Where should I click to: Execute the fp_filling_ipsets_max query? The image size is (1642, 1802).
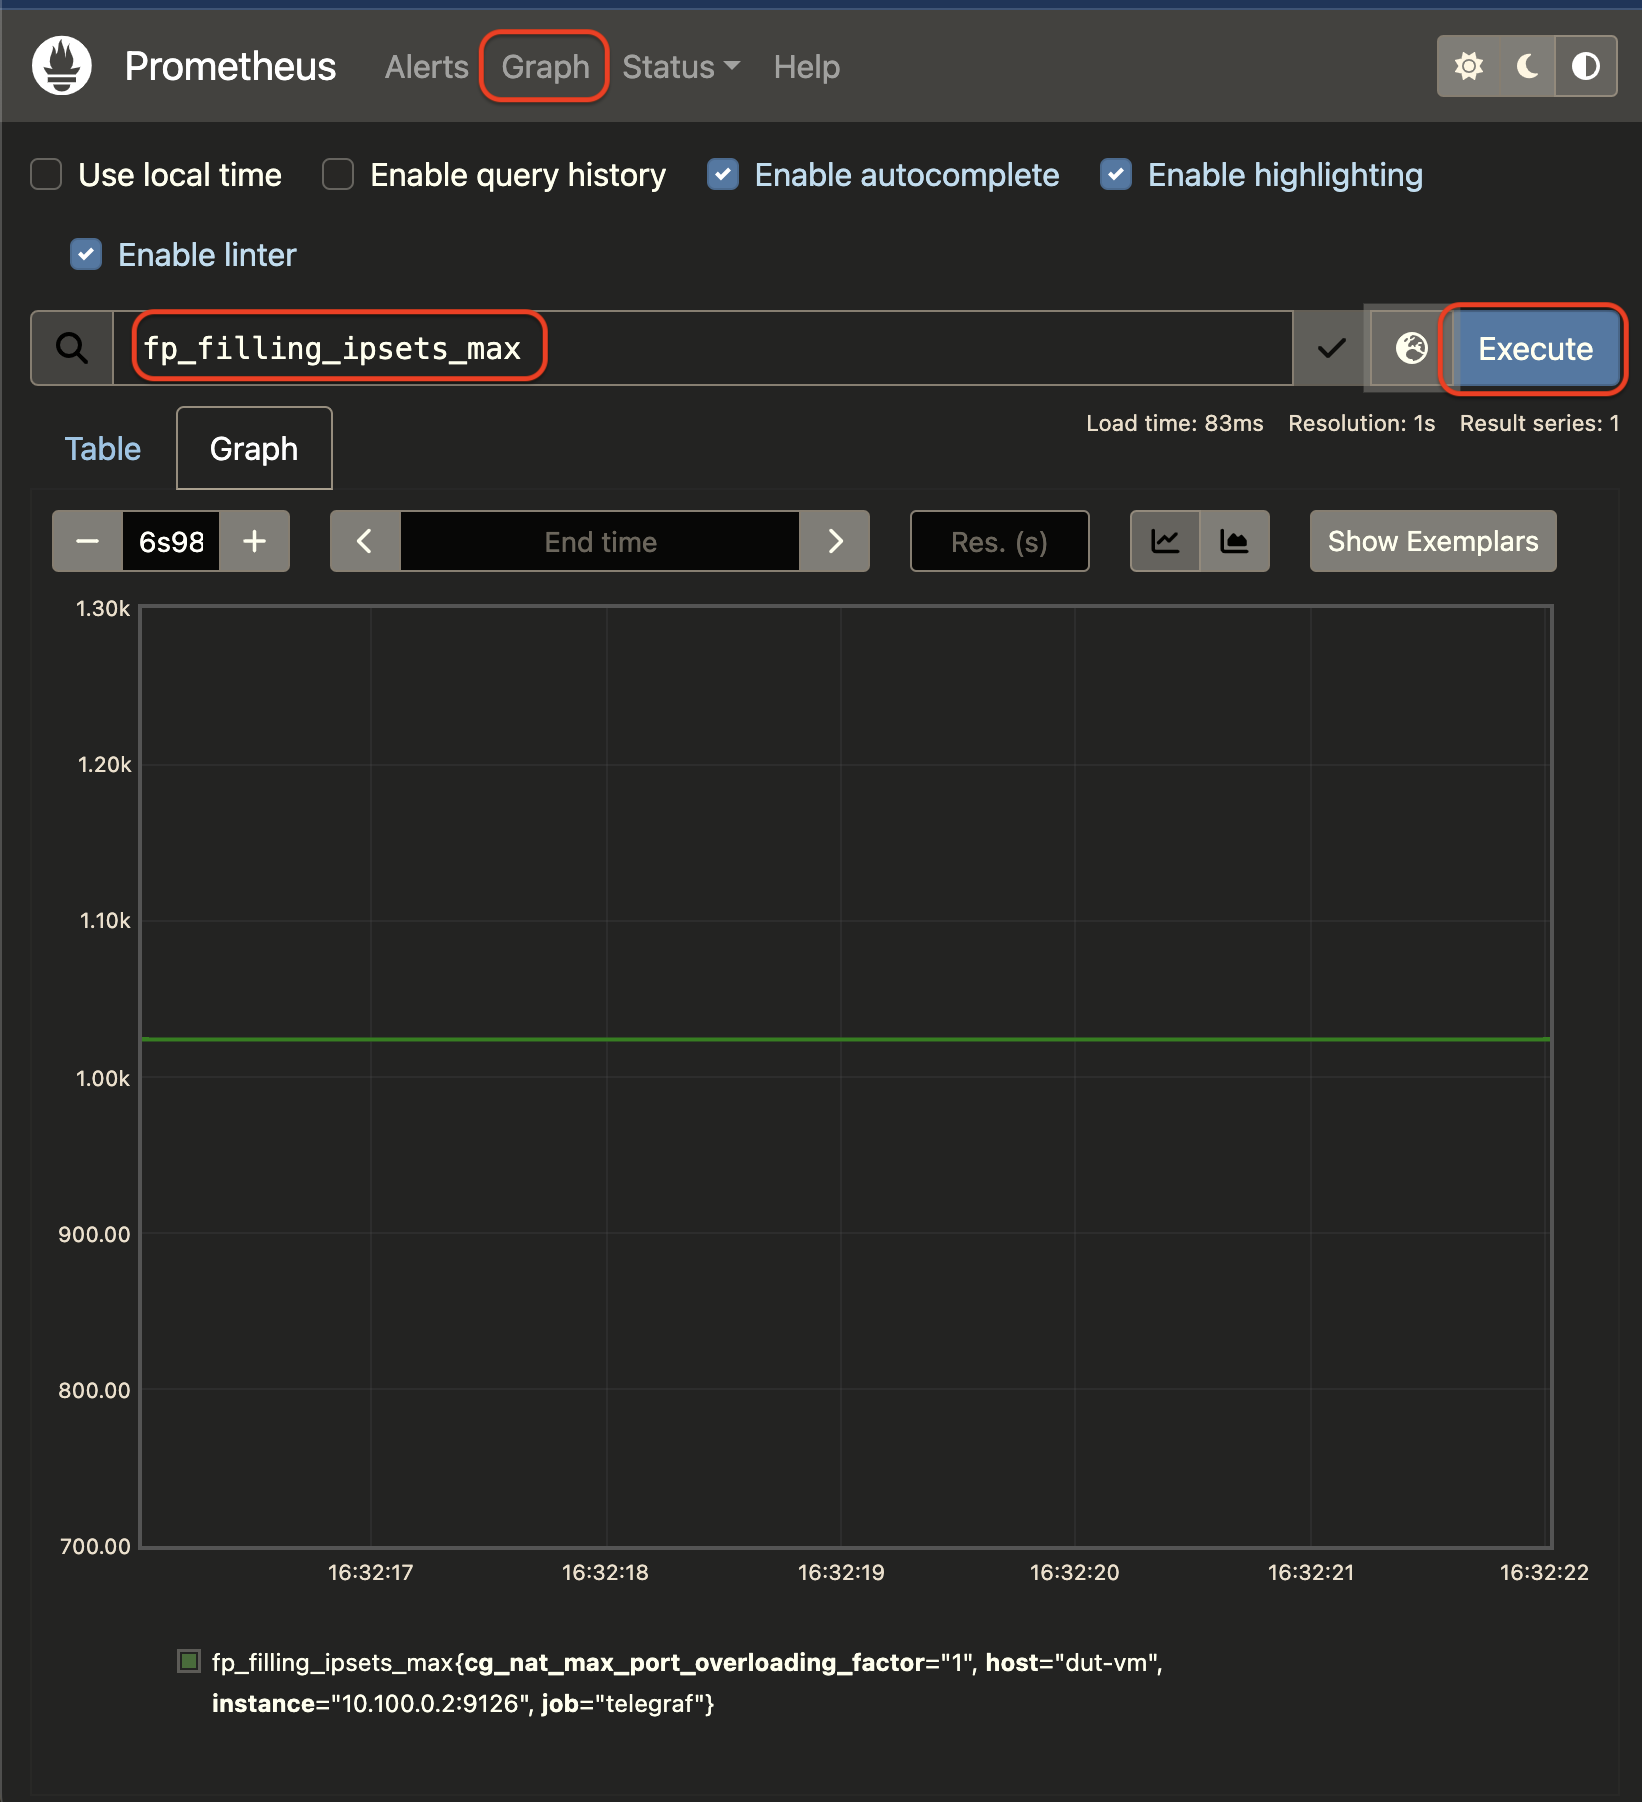point(1533,349)
